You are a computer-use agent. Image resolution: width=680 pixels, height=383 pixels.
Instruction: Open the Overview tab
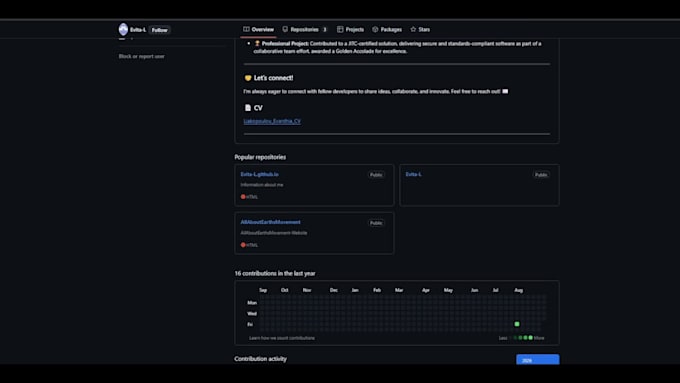click(258, 29)
